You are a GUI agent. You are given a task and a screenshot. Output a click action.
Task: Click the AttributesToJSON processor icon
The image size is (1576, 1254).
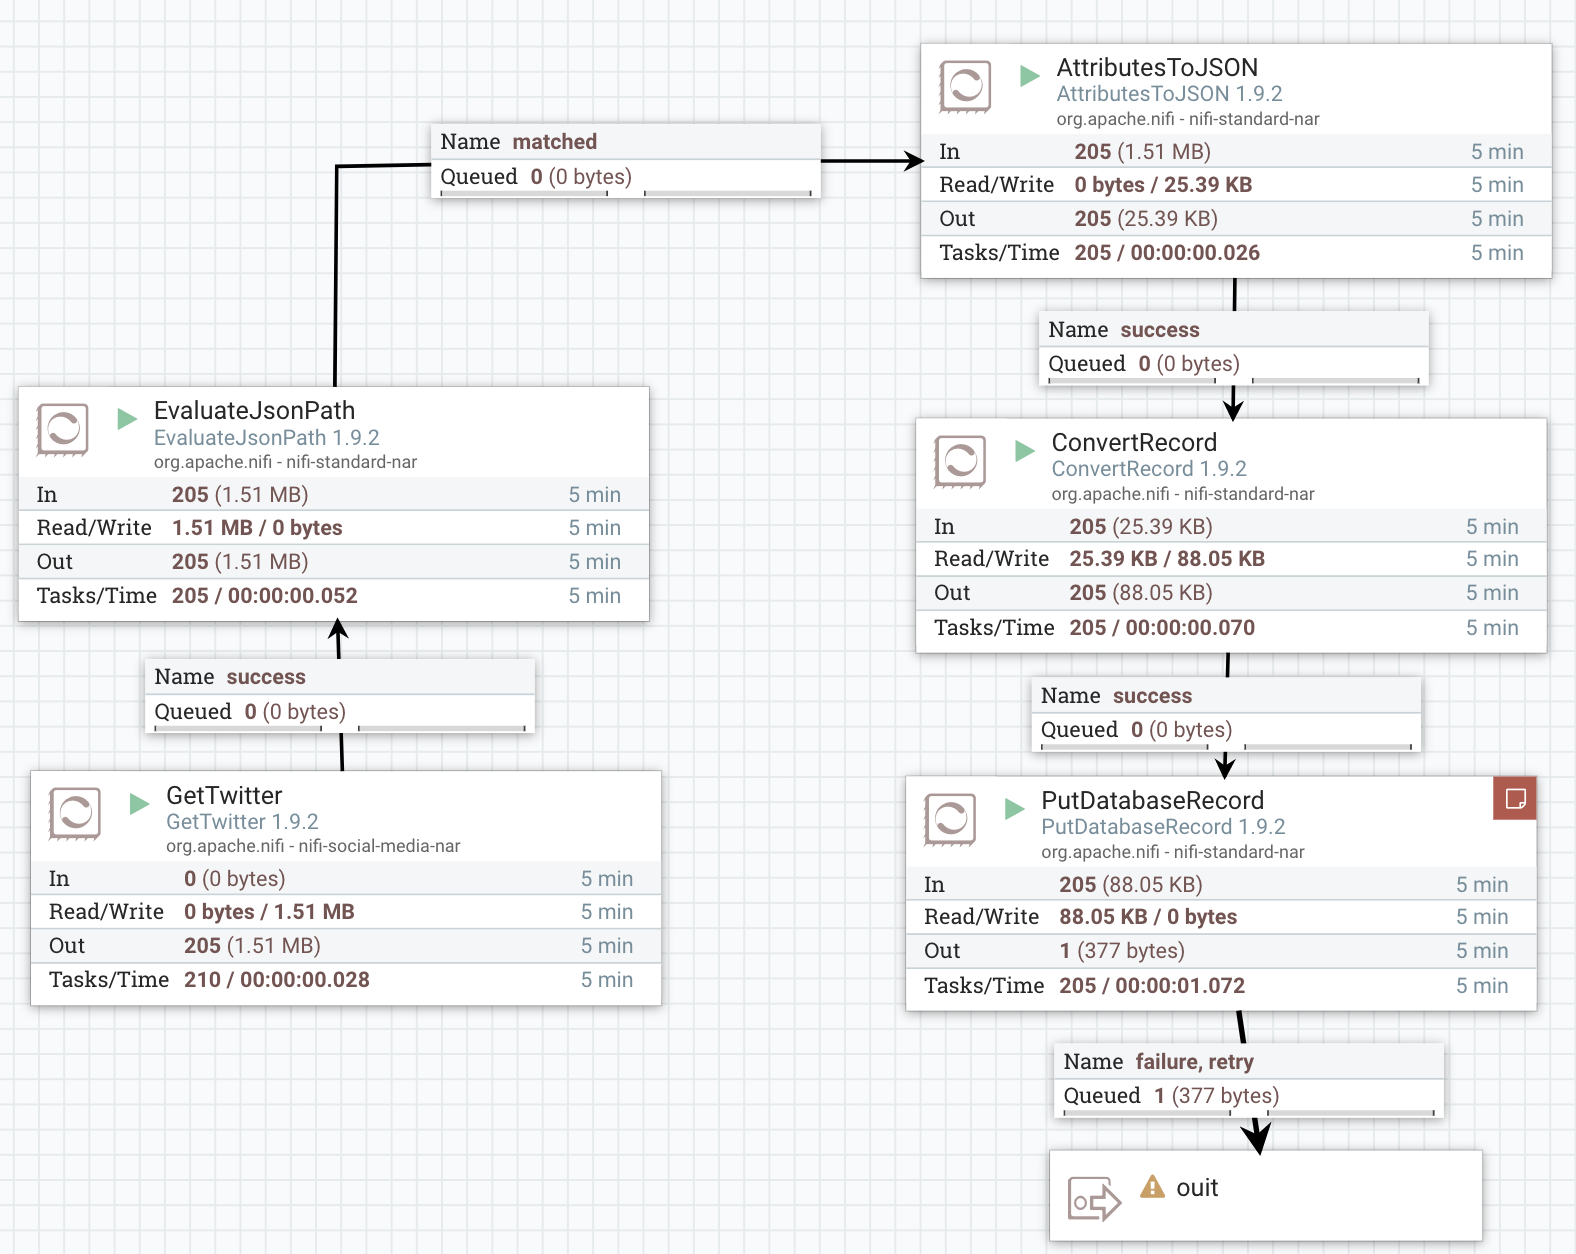965,87
